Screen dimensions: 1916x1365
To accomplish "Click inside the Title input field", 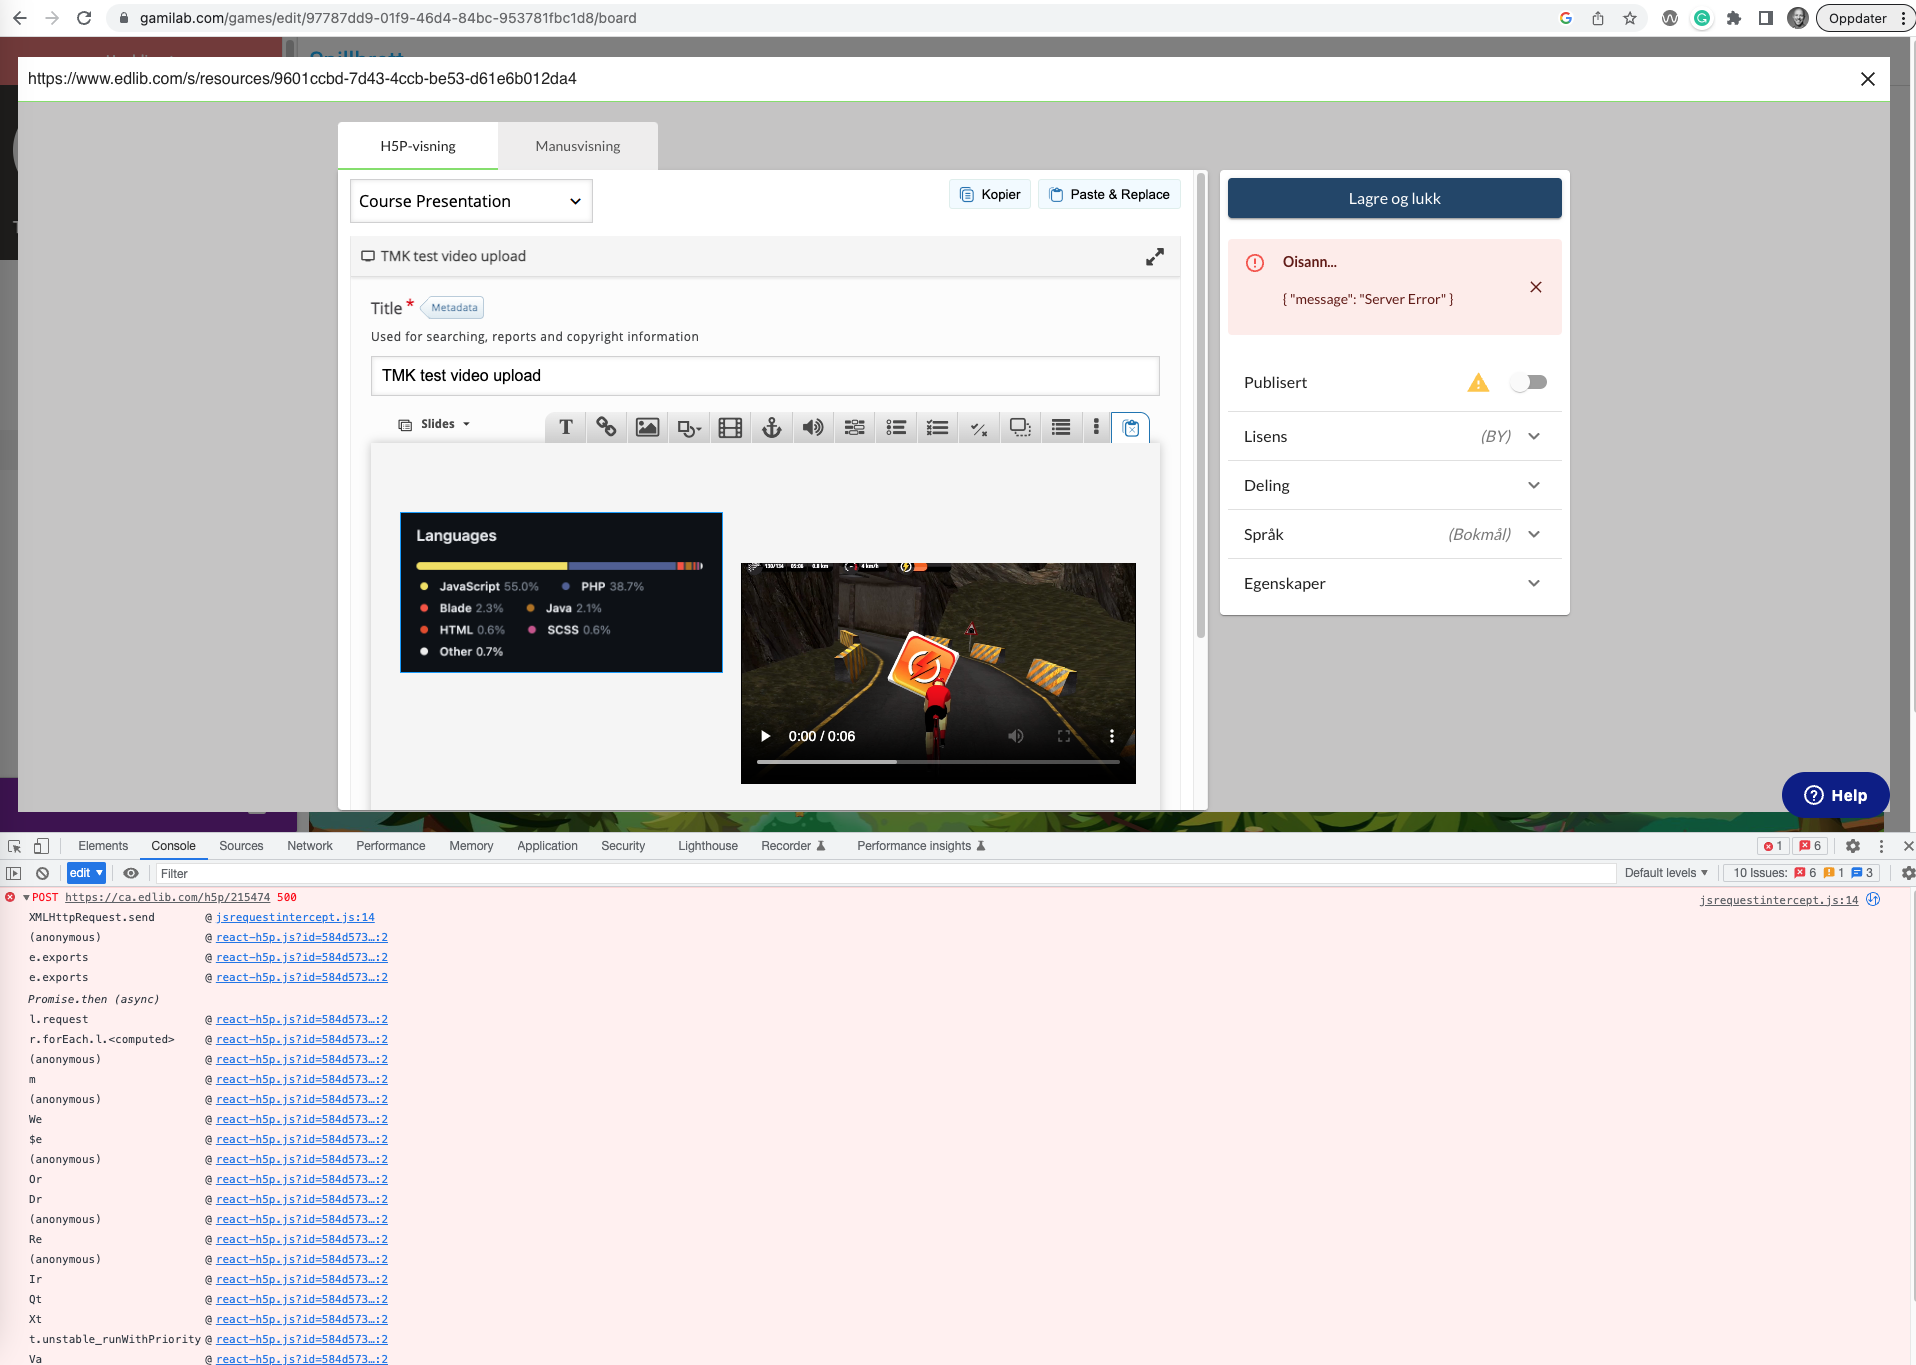I will [765, 375].
